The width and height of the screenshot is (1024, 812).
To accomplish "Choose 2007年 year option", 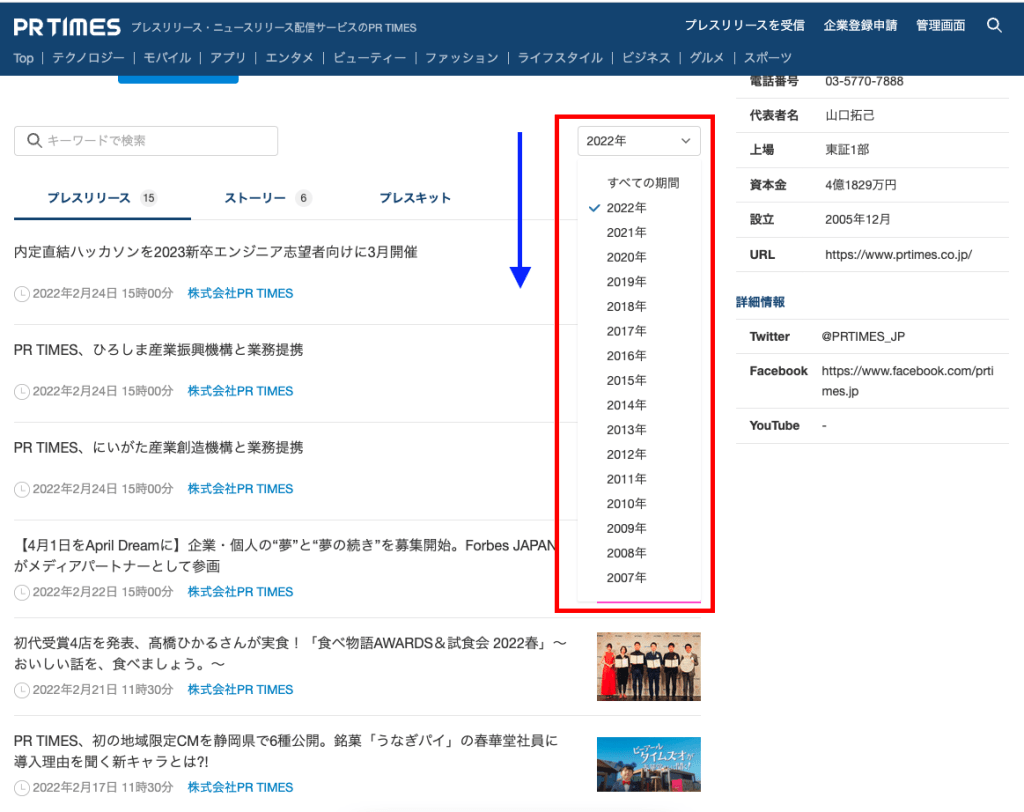I will [626, 577].
